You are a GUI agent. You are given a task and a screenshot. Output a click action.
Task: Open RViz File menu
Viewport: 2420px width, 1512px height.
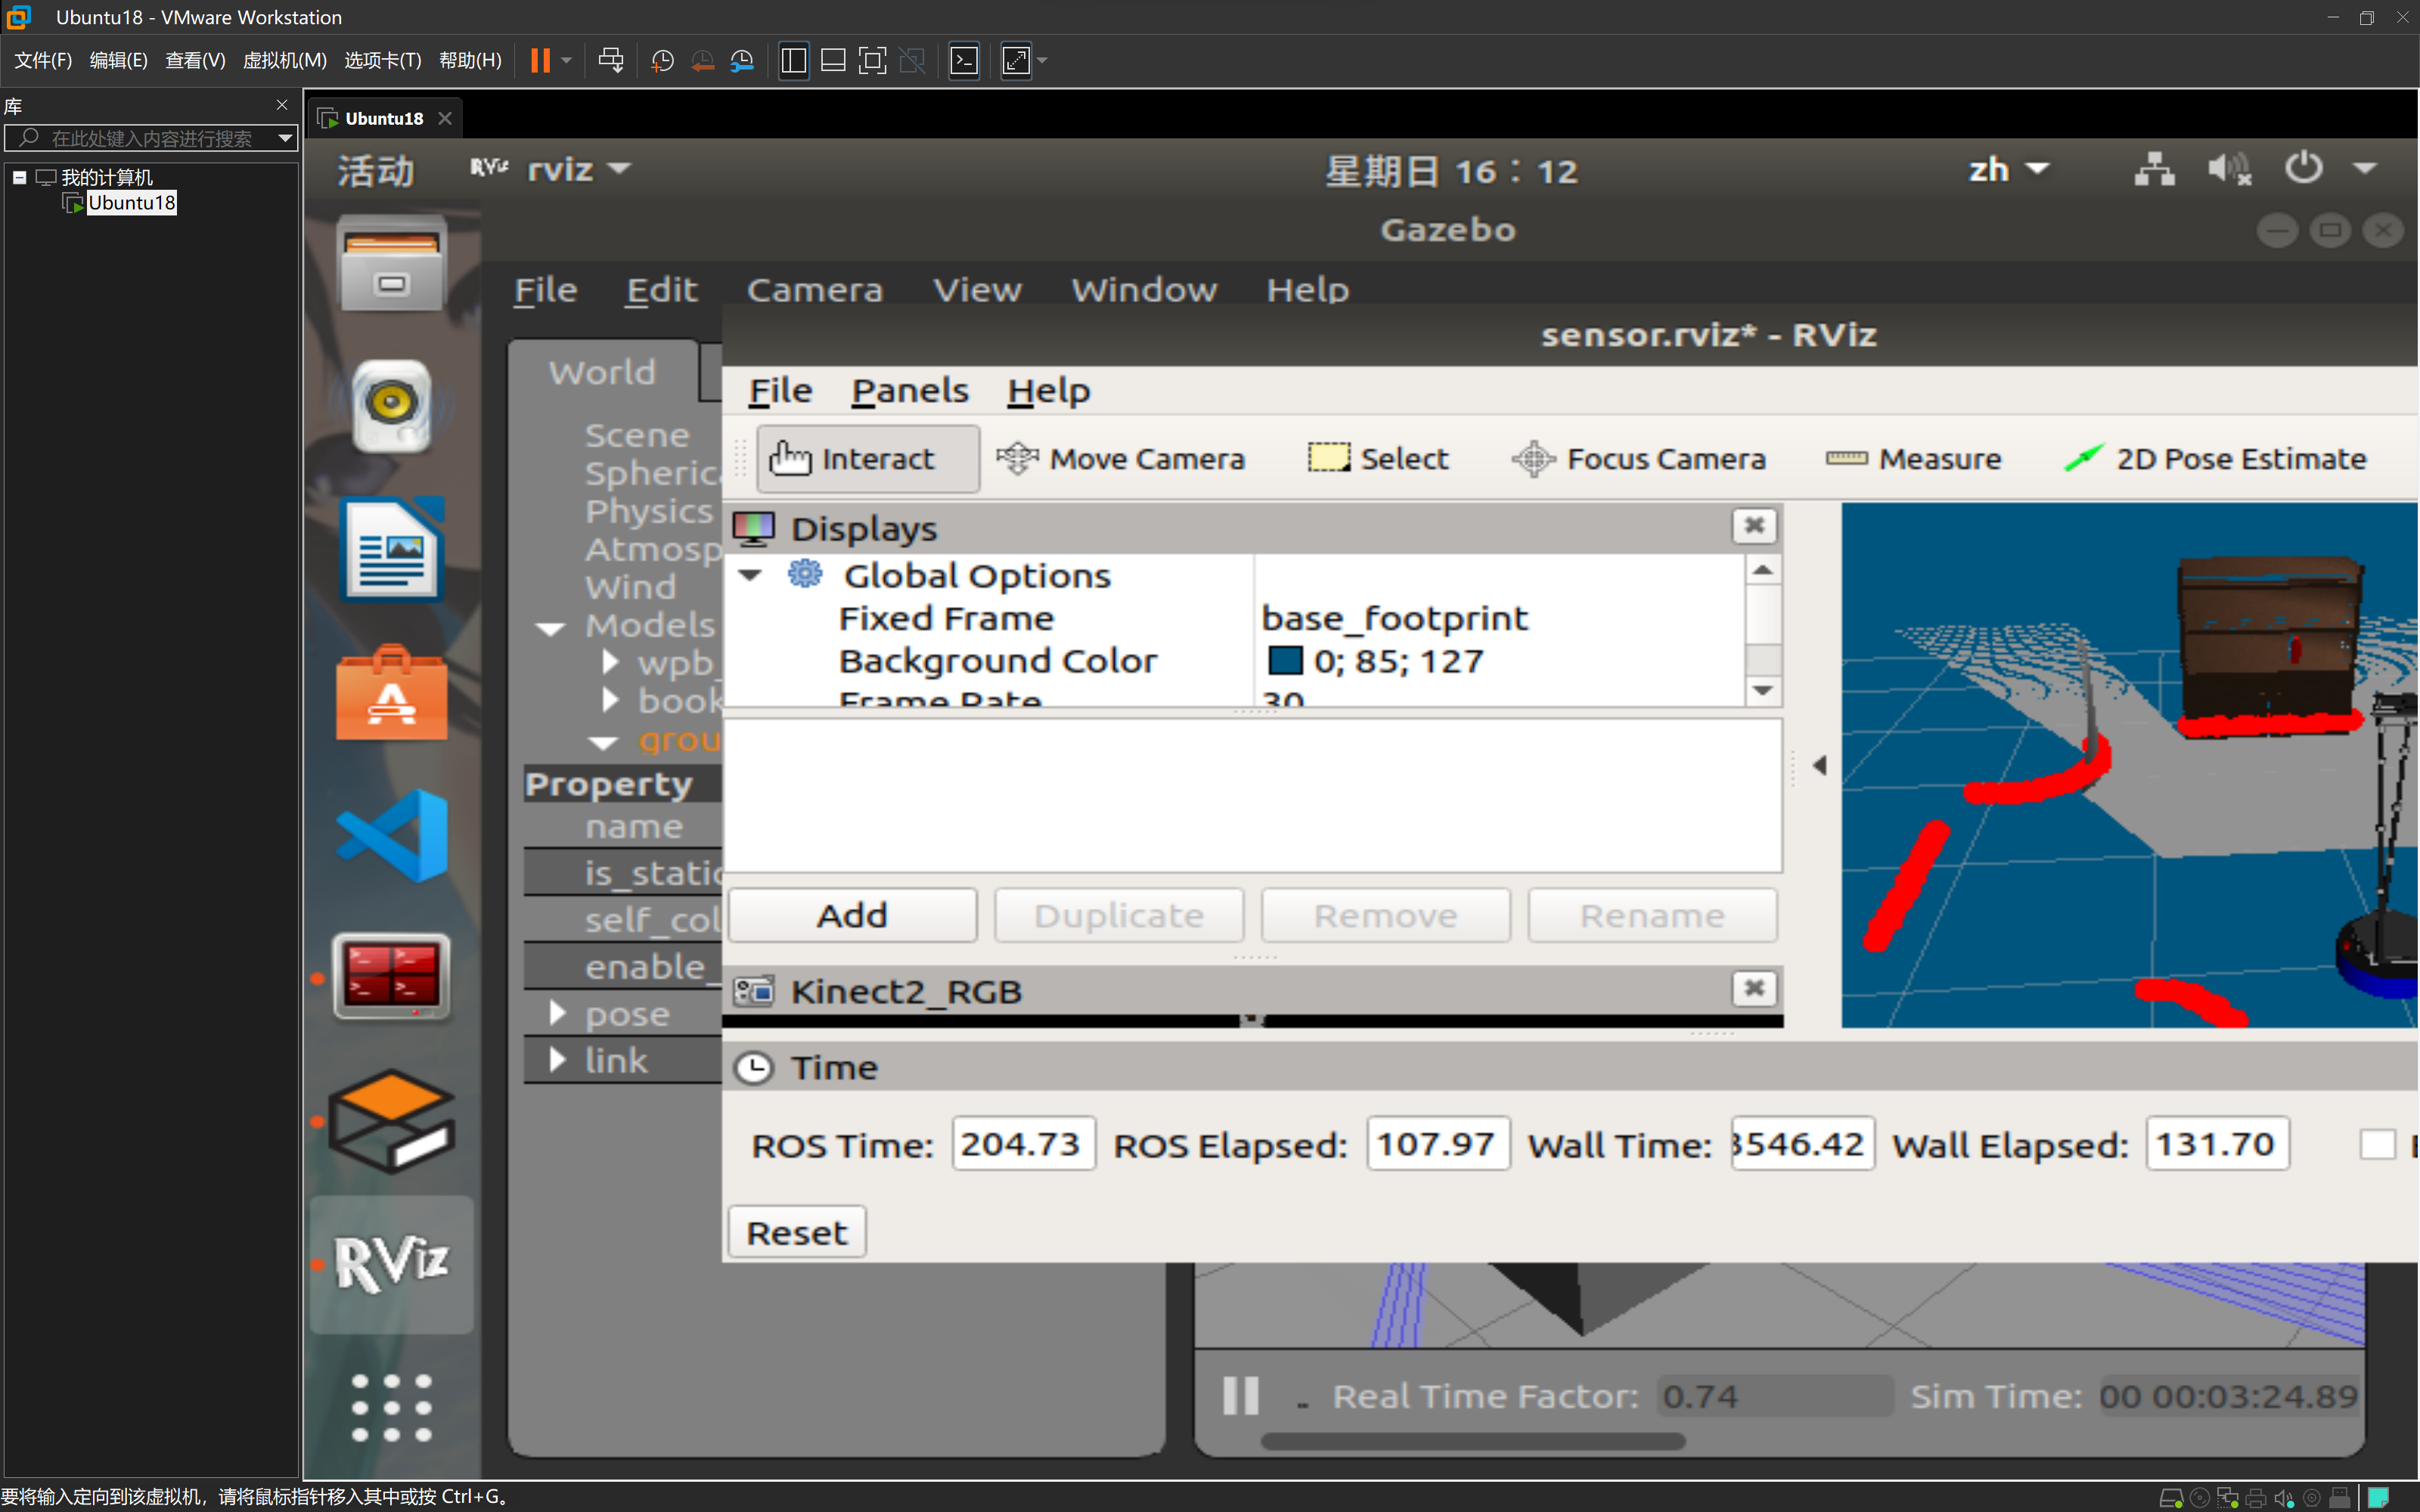[780, 390]
